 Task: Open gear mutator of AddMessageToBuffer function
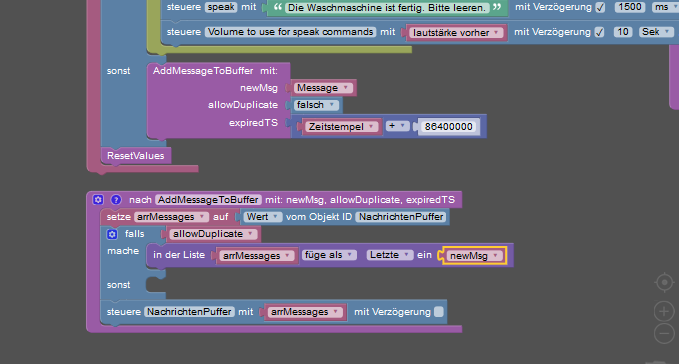pos(98,200)
